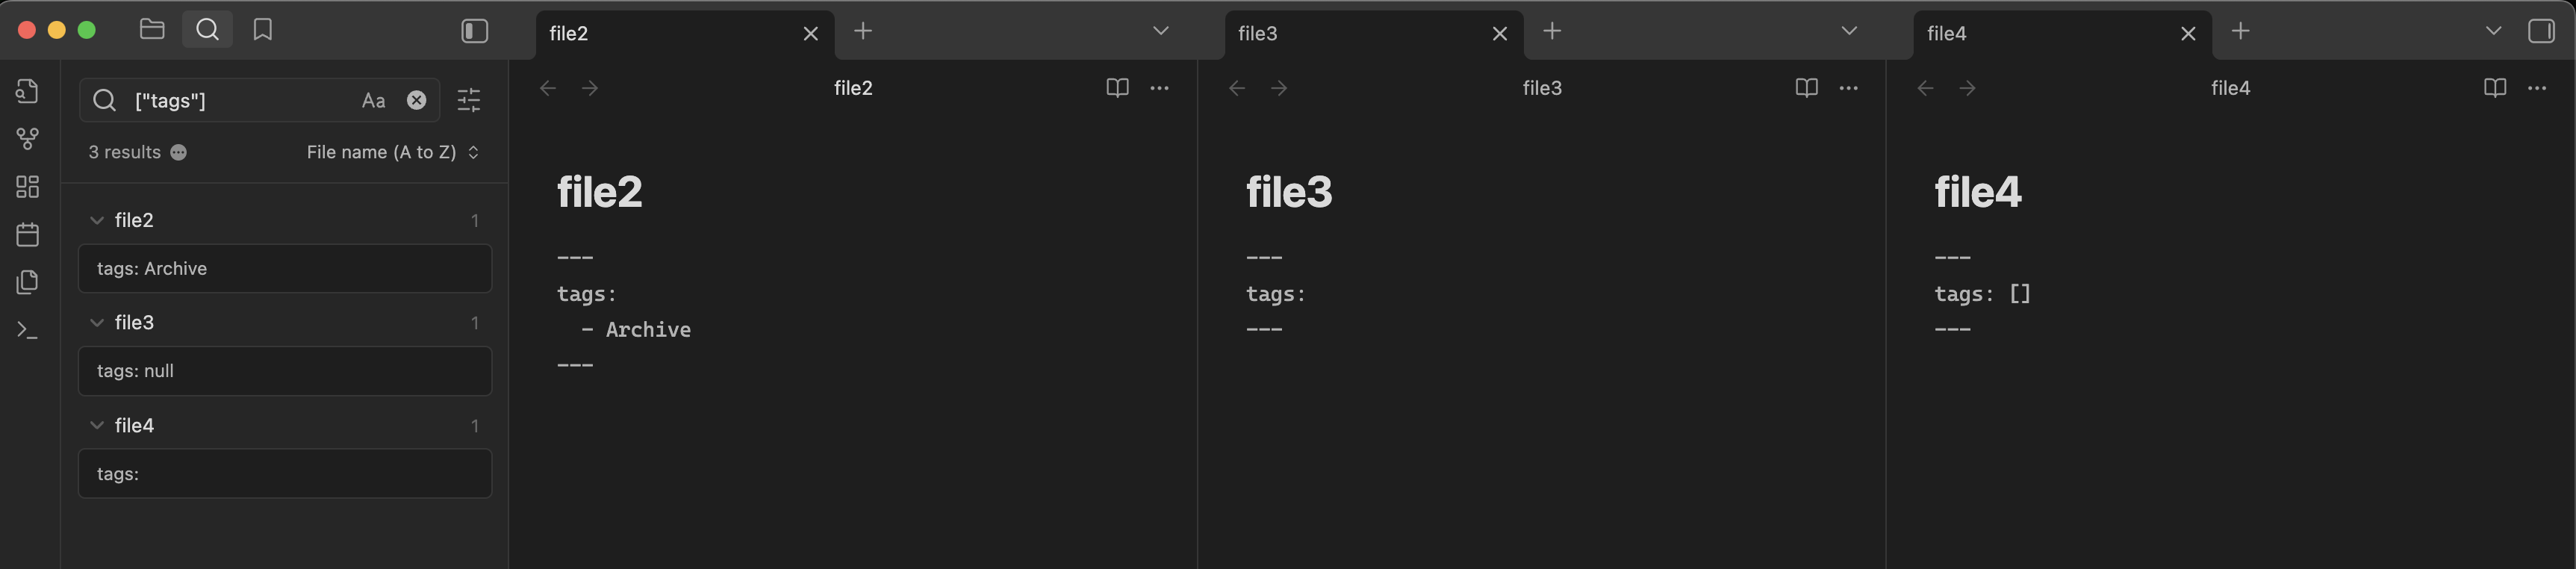2576x569 pixels.
Task: Close the file2 tab
Action: [x=811, y=34]
